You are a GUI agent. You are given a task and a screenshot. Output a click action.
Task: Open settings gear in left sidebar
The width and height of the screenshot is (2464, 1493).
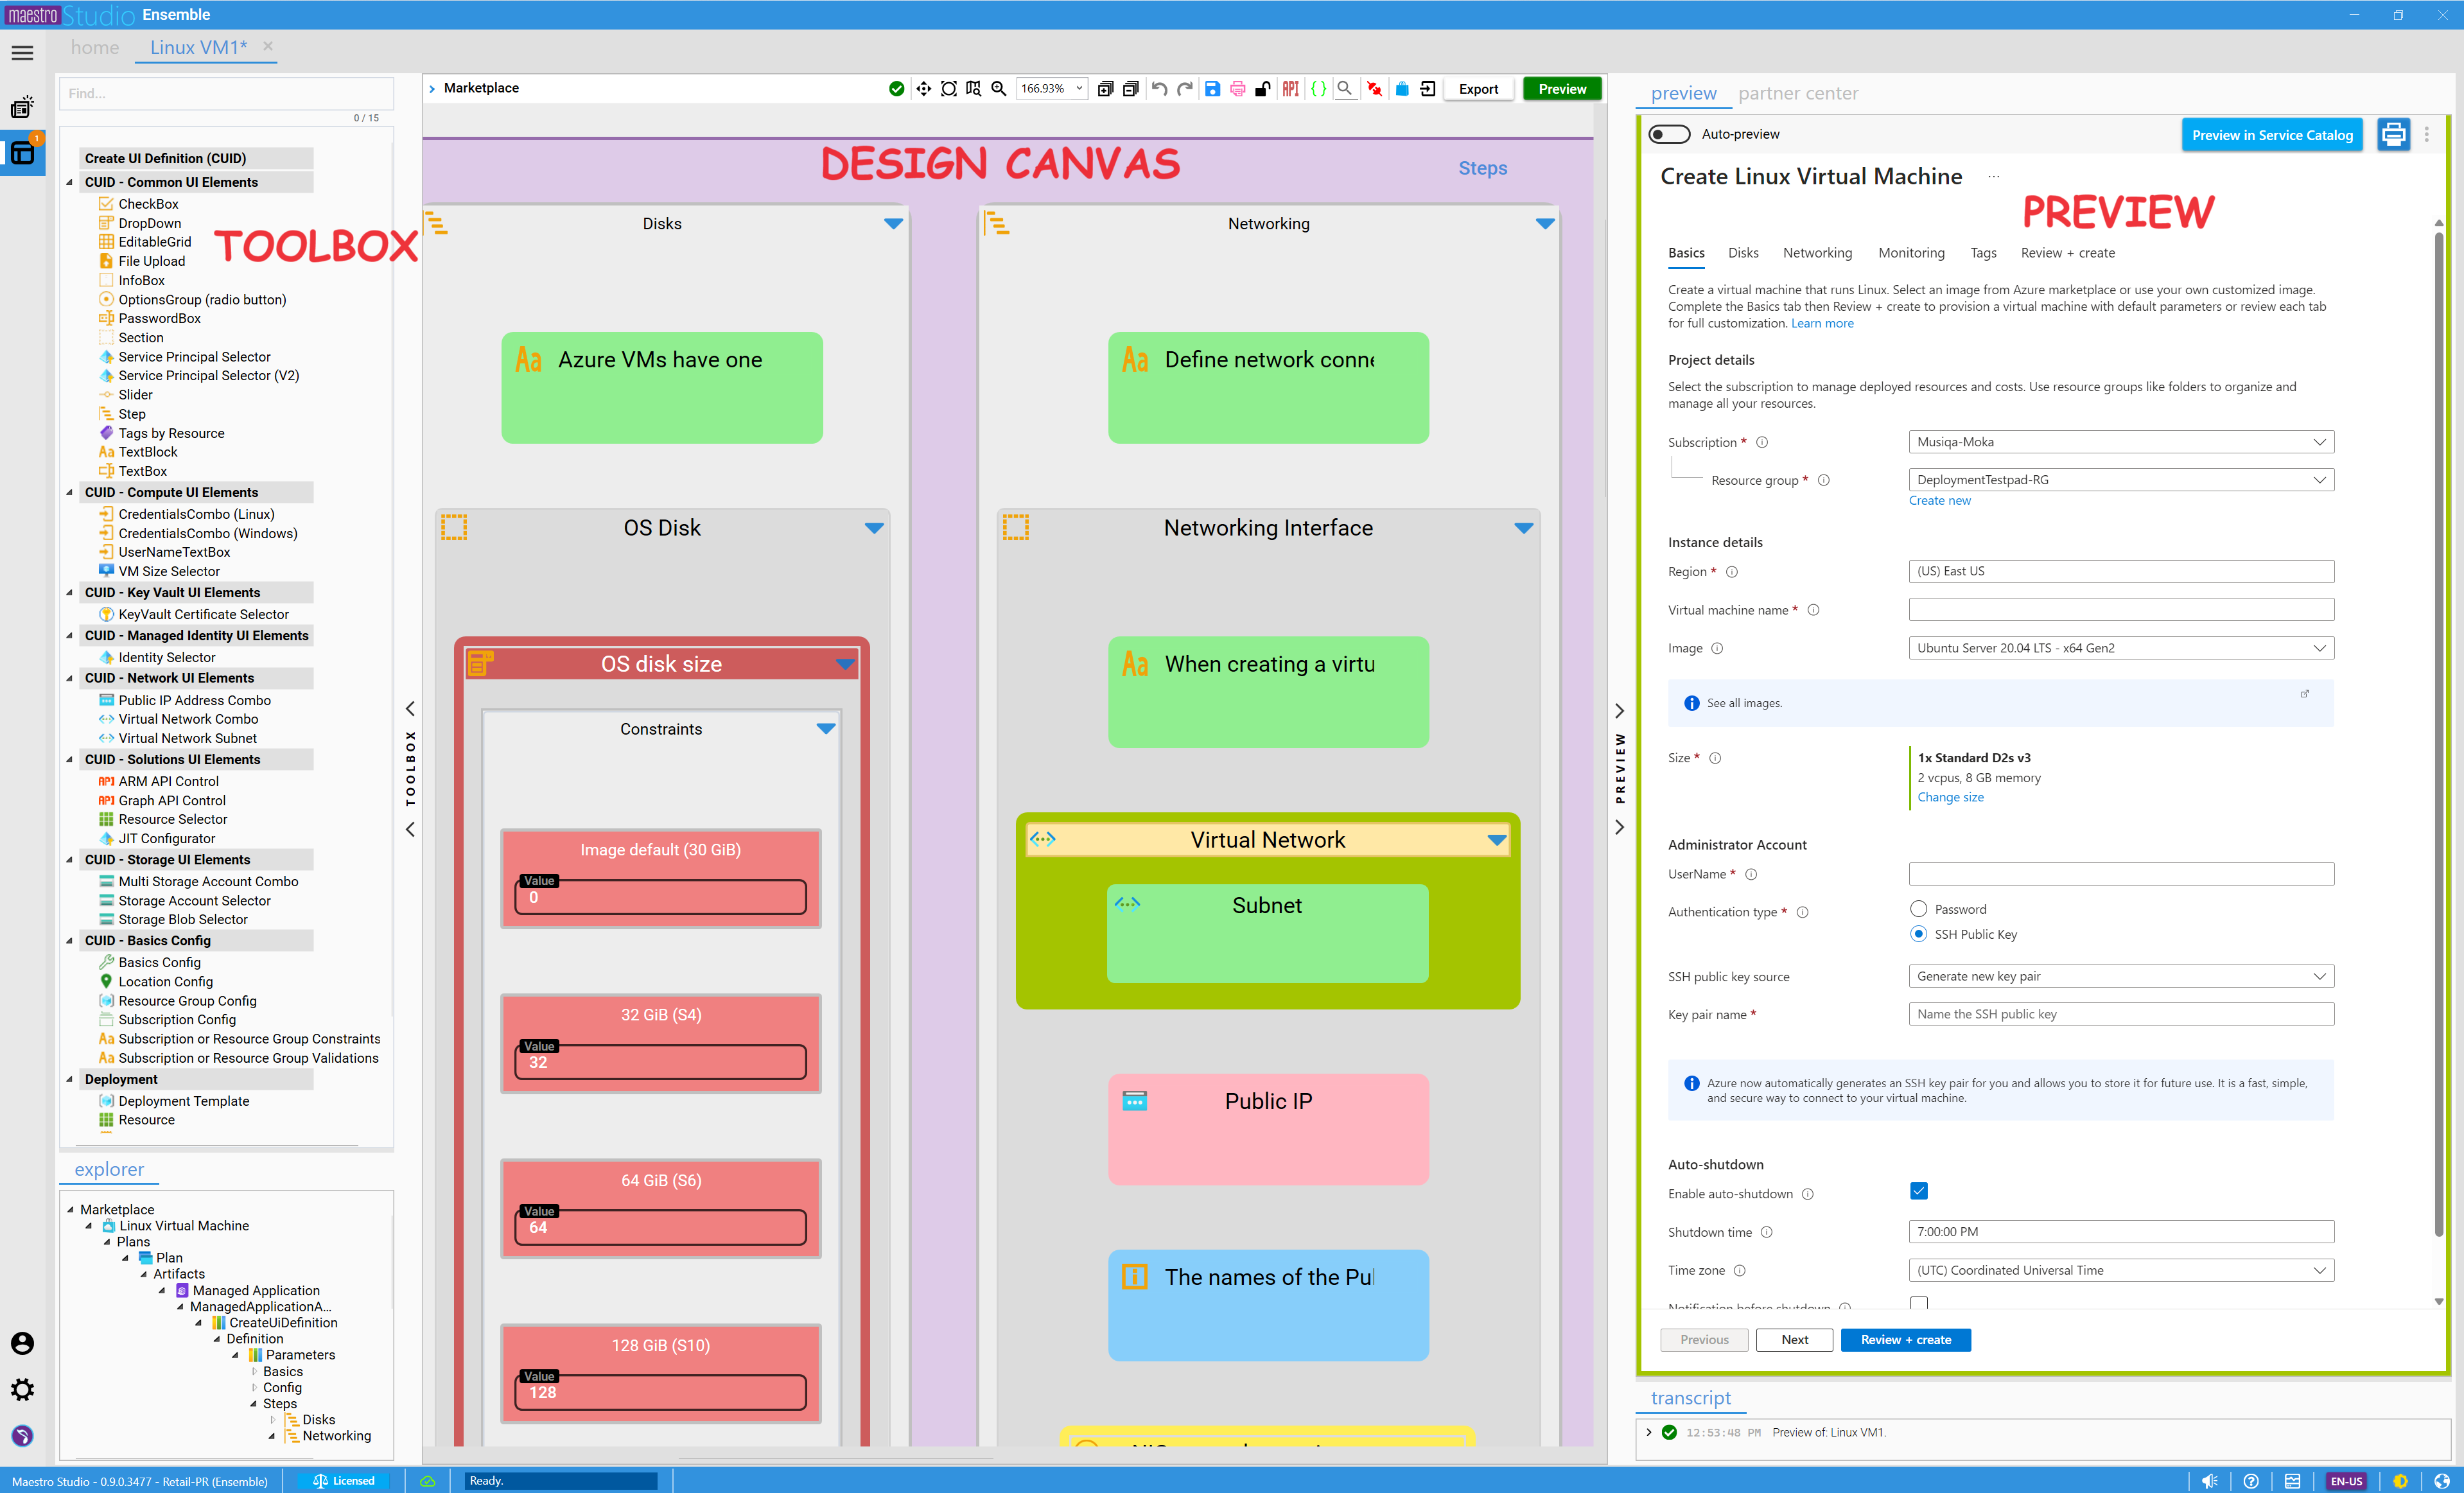22,1389
